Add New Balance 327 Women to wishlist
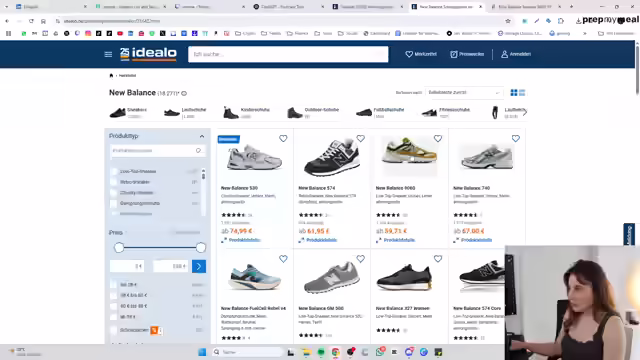This screenshot has height=360, width=640. click(x=438, y=259)
